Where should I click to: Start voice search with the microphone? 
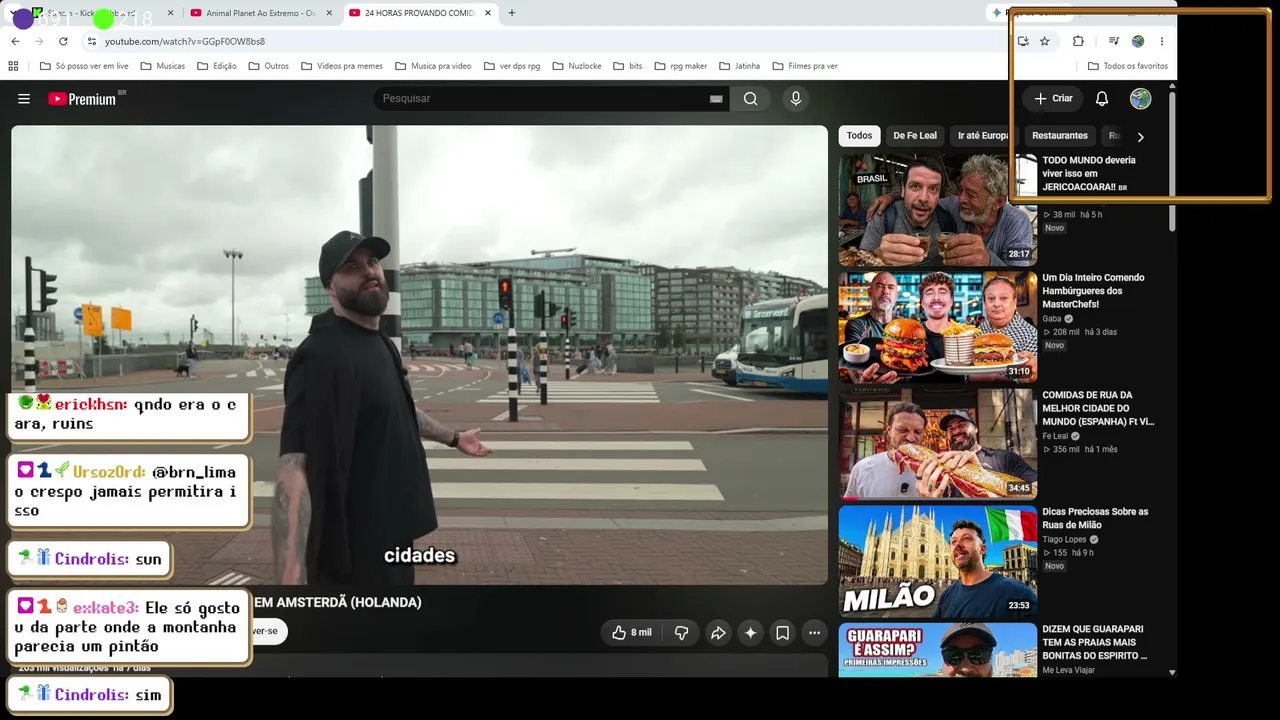796,99
